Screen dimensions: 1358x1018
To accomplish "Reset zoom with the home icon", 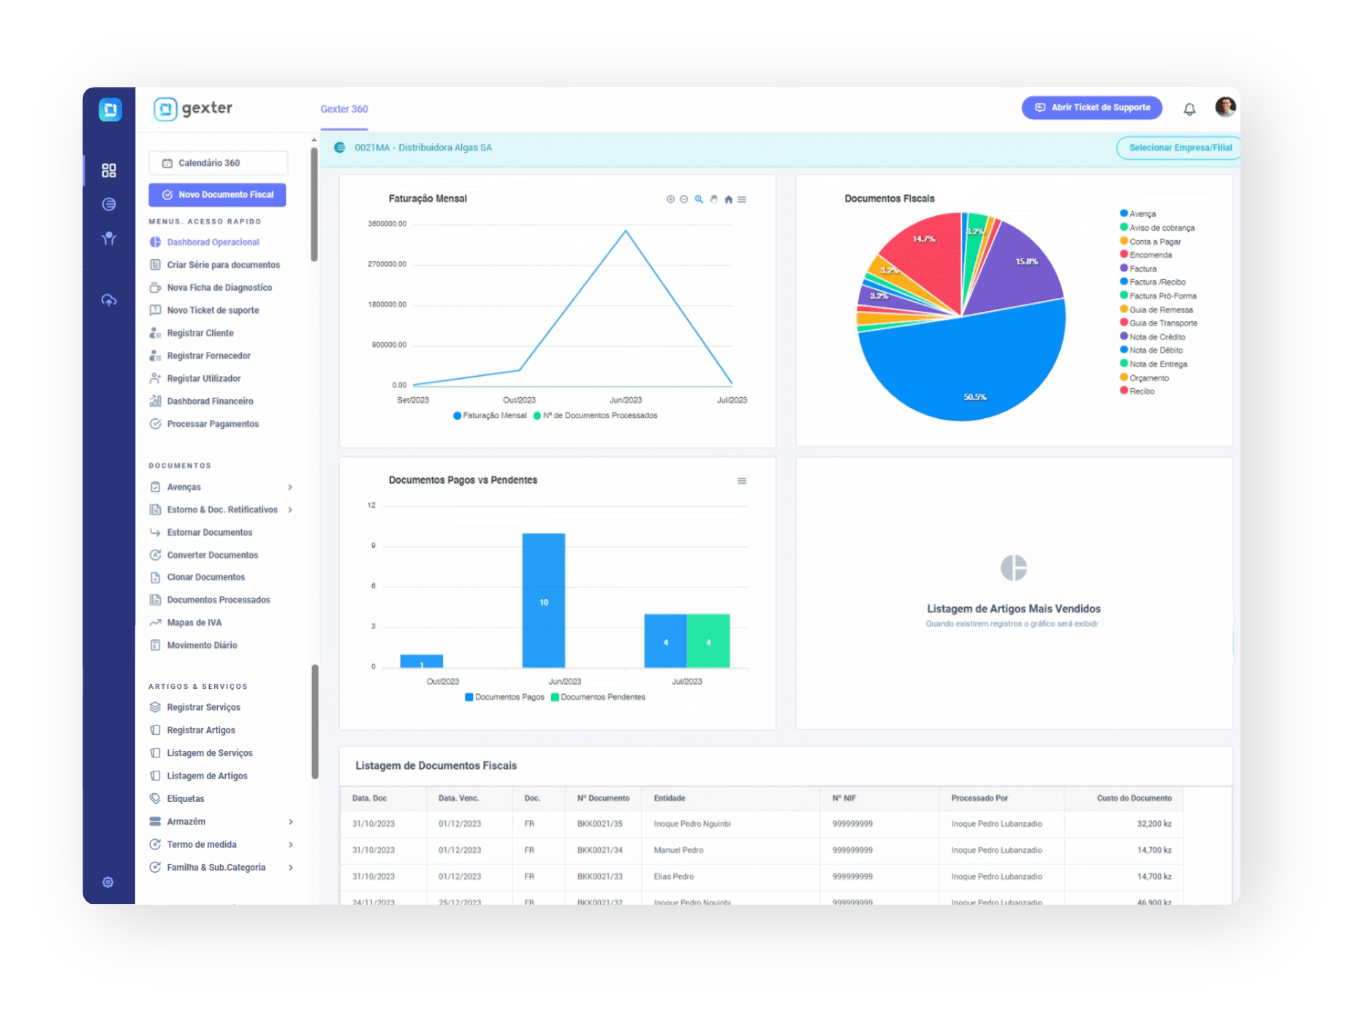I will click(x=728, y=199).
